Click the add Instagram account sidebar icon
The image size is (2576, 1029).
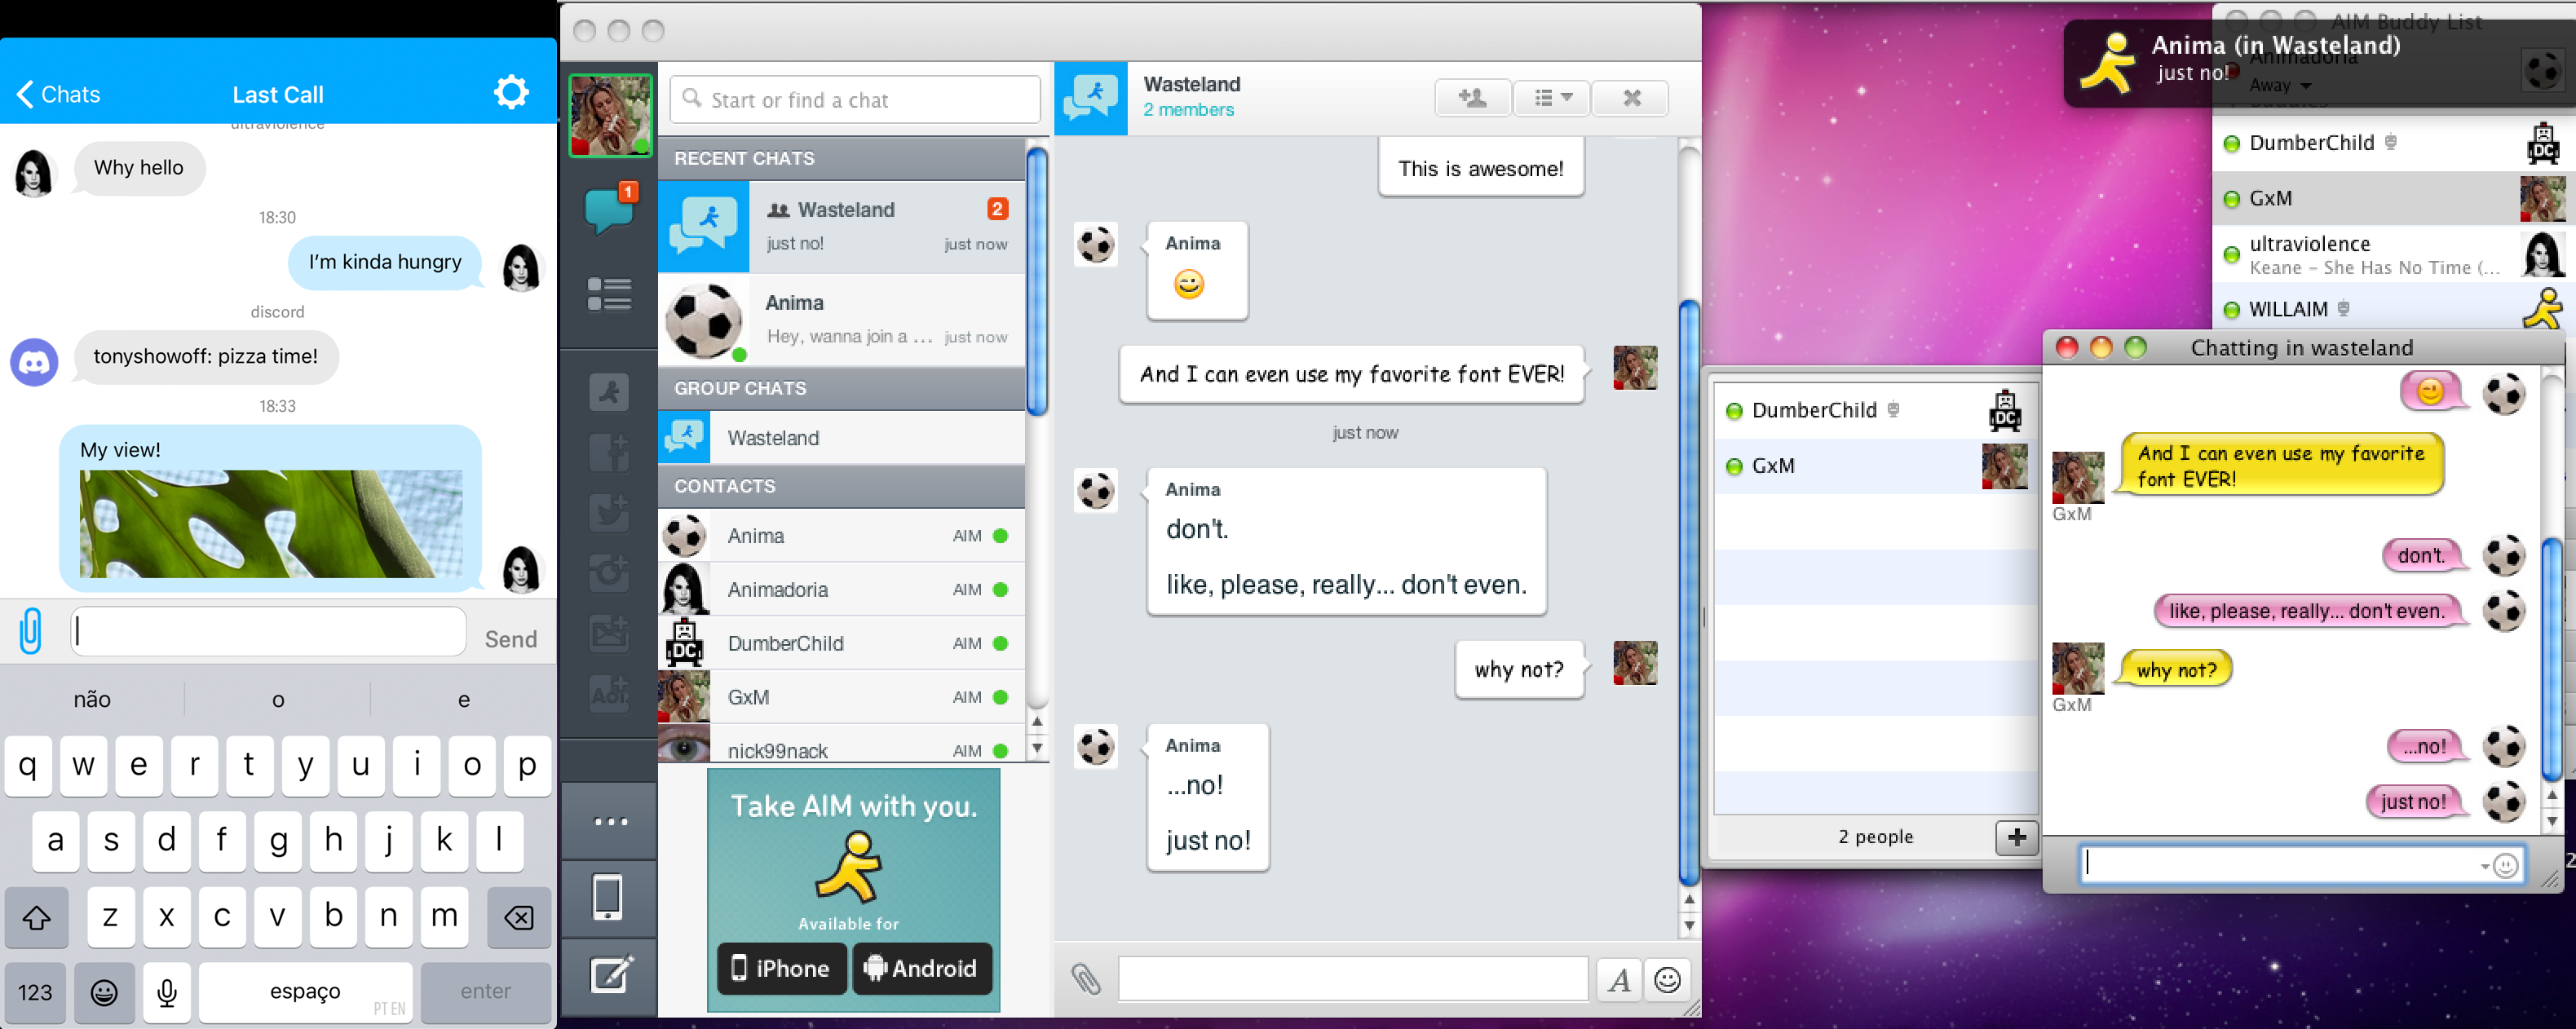(609, 572)
